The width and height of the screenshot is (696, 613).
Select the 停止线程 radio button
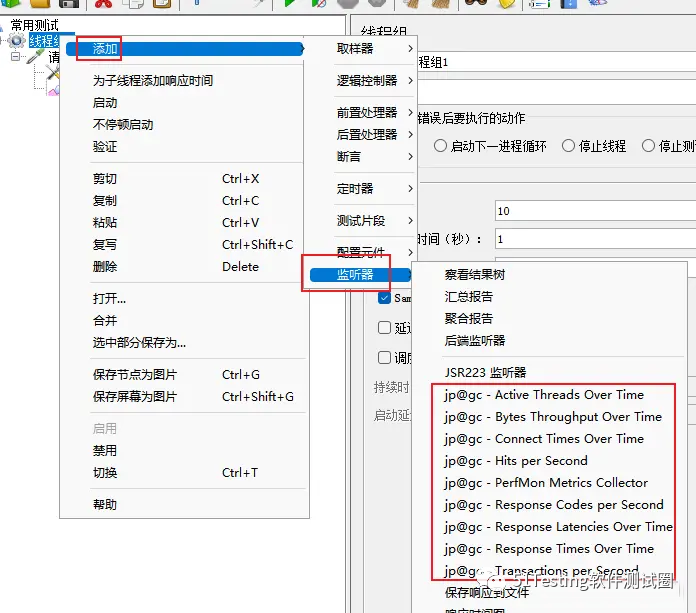tap(568, 146)
